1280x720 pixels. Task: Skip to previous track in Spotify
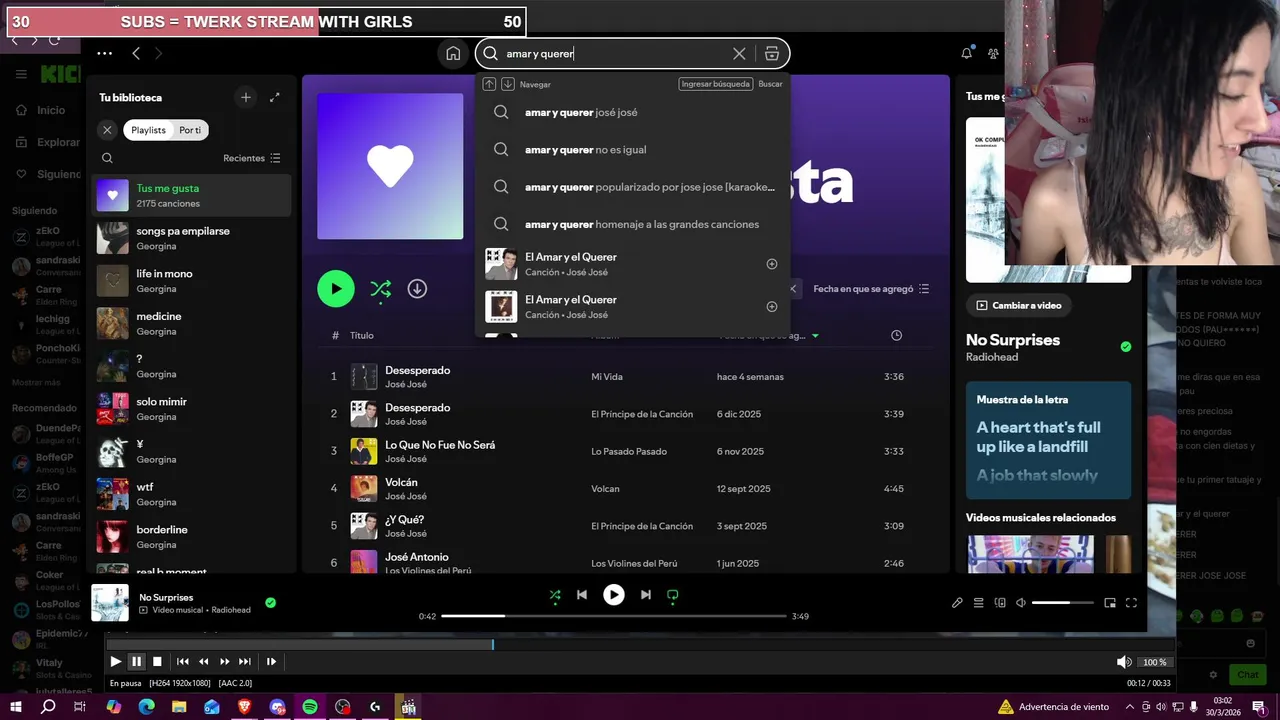582,595
